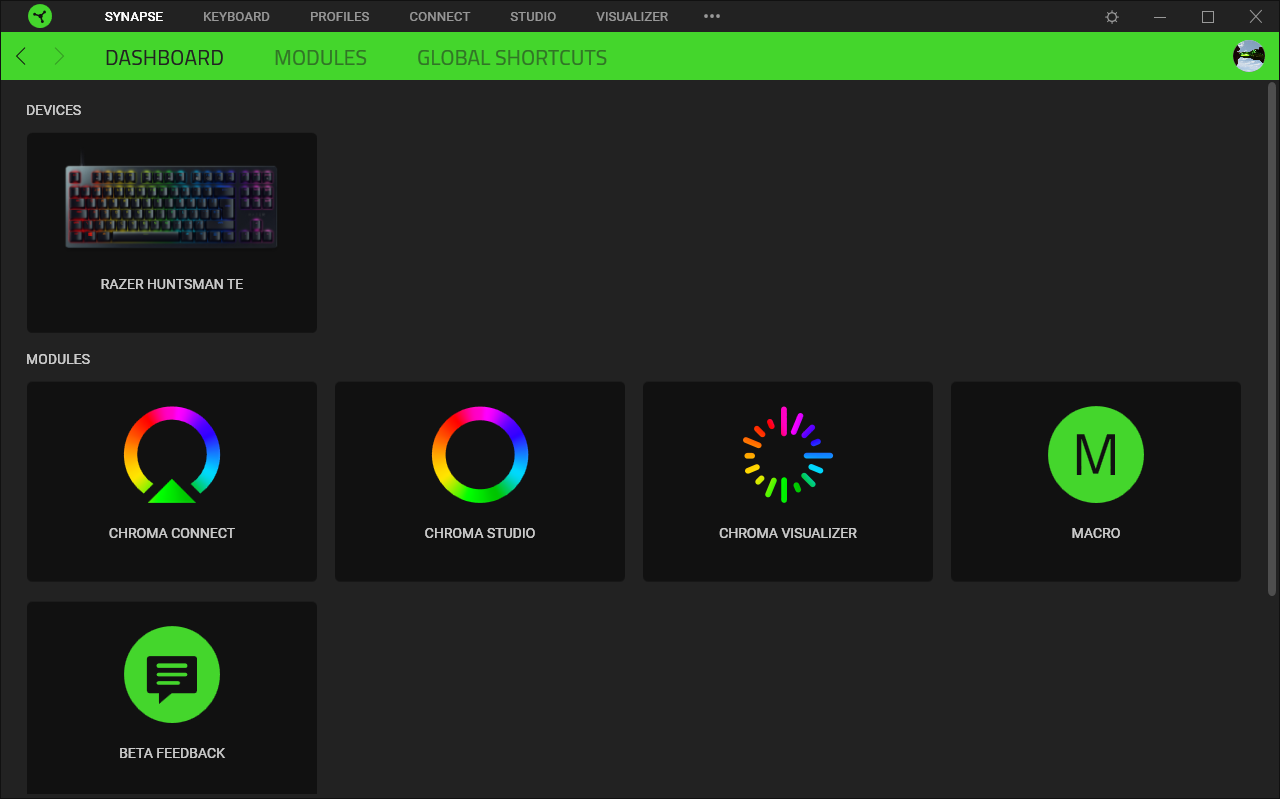Image resolution: width=1280 pixels, height=799 pixels.
Task: Minimize the Synapse window
Action: (x=1160, y=17)
